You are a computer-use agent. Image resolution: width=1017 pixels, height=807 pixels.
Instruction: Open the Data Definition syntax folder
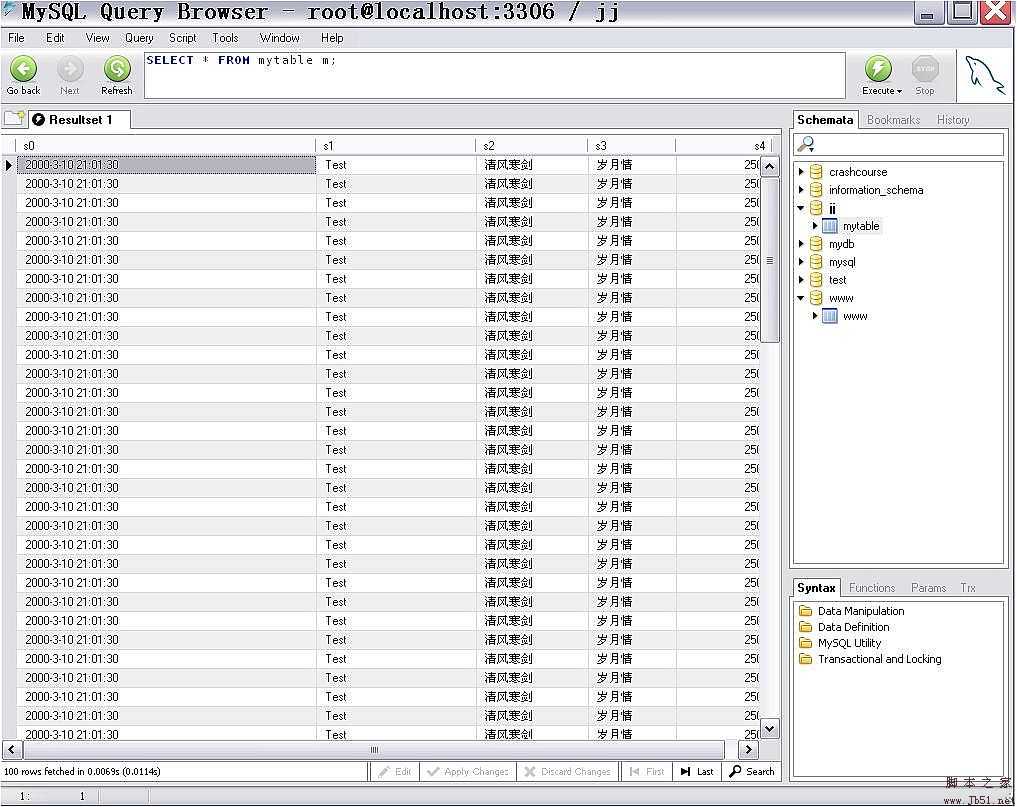coord(806,627)
